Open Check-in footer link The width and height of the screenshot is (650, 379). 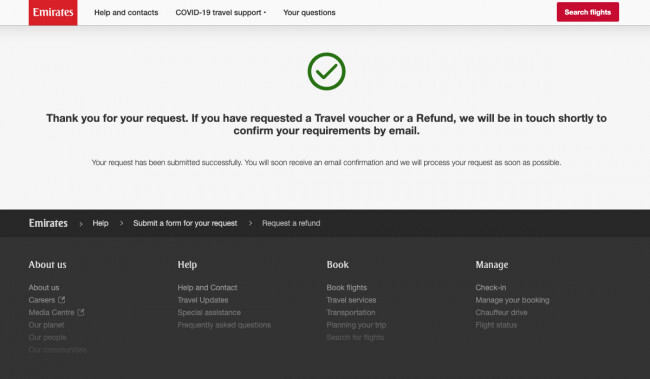491,287
